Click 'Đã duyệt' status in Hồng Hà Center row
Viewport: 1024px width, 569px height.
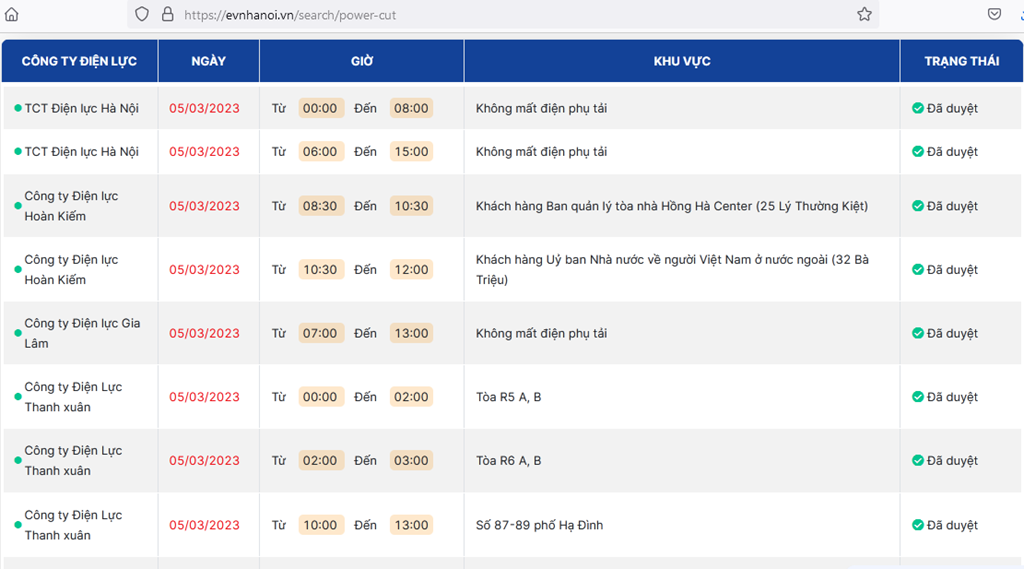952,206
